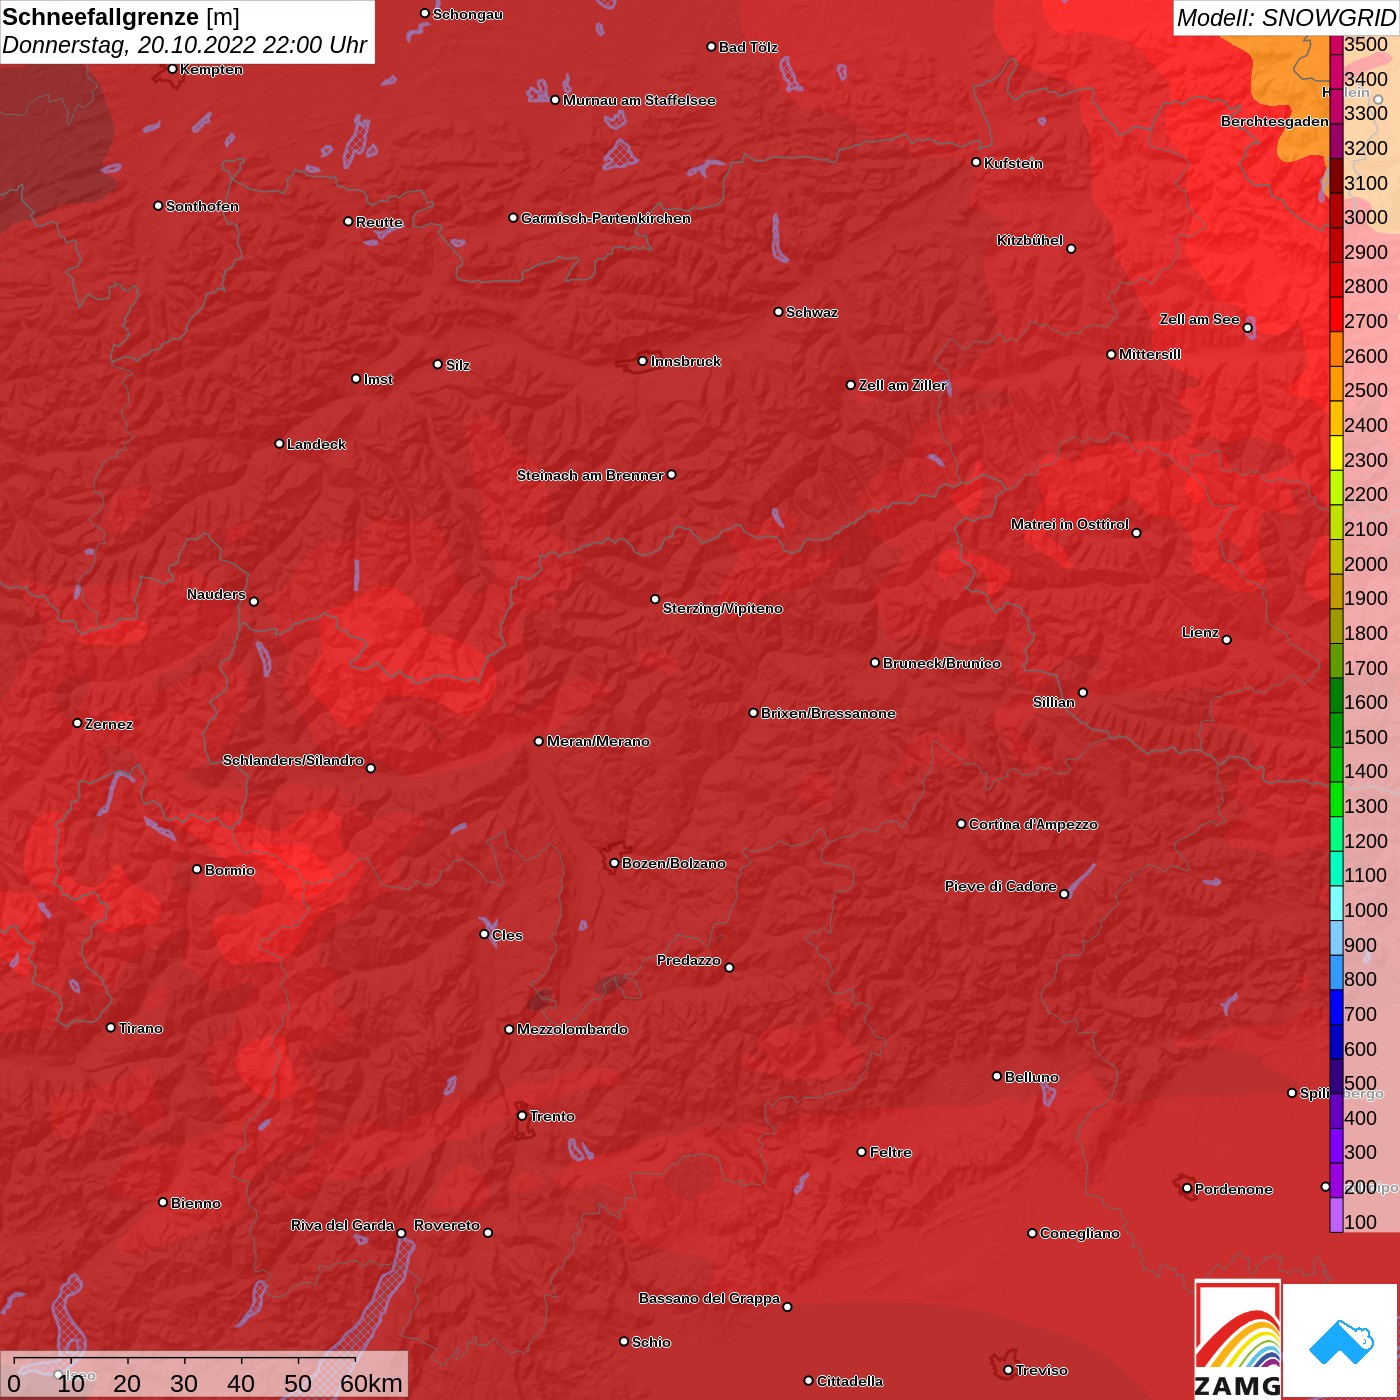Click Murnau am Staffelsee label
Viewport: 1400px width, 1400px height.
tap(639, 100)
